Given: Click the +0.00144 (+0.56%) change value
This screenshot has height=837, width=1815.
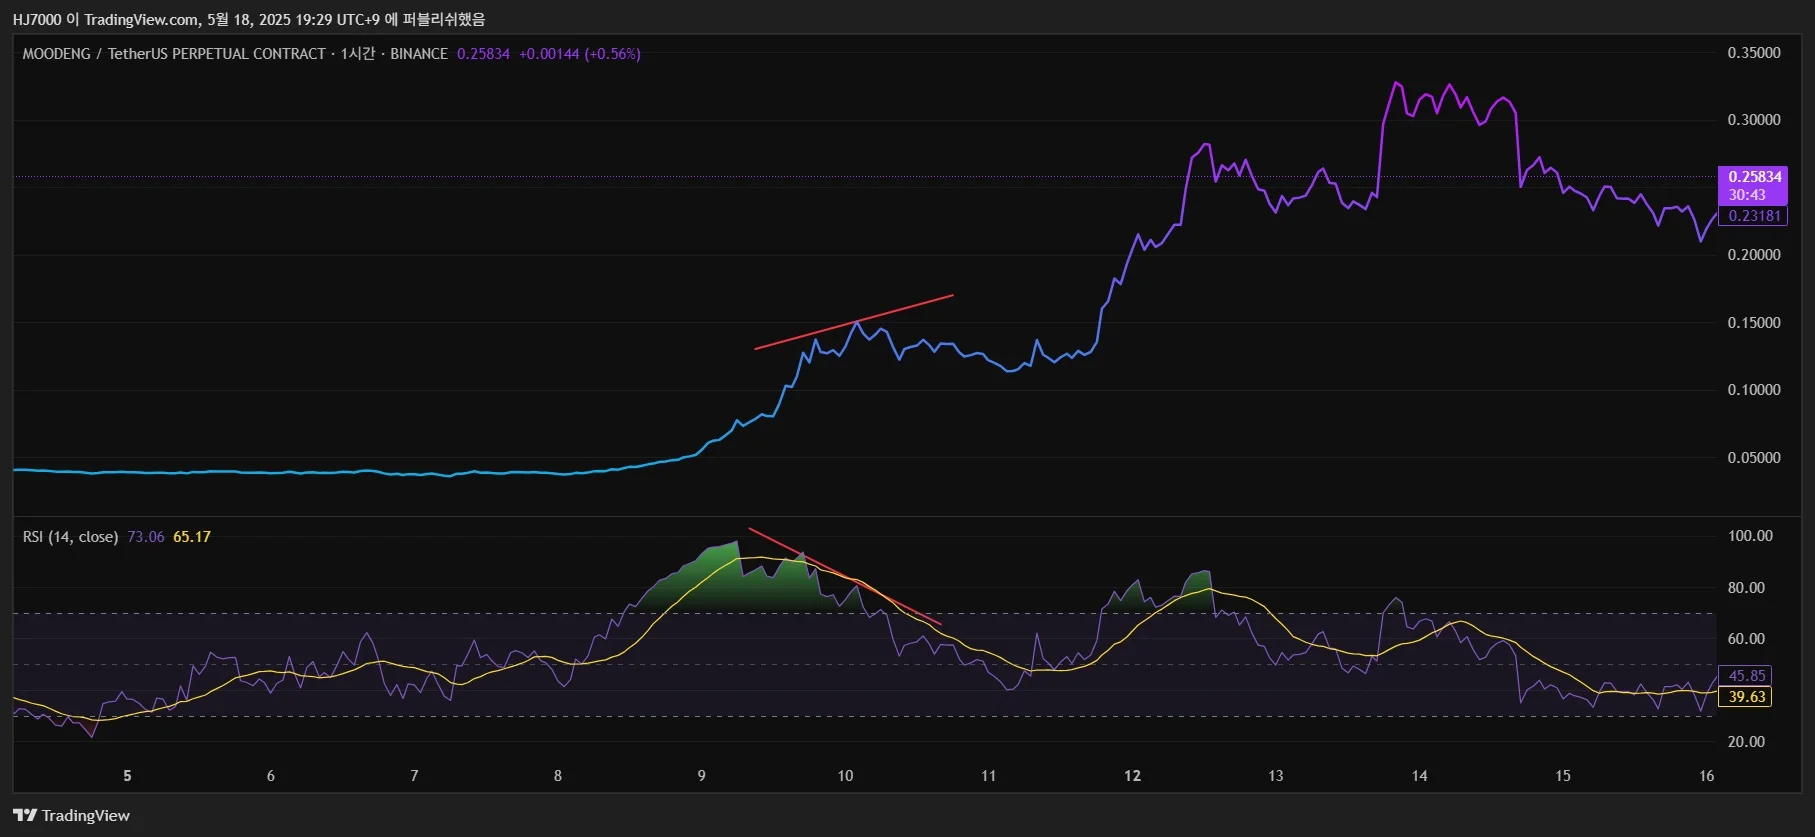Looking at the screenshot, I should [580, 54].
